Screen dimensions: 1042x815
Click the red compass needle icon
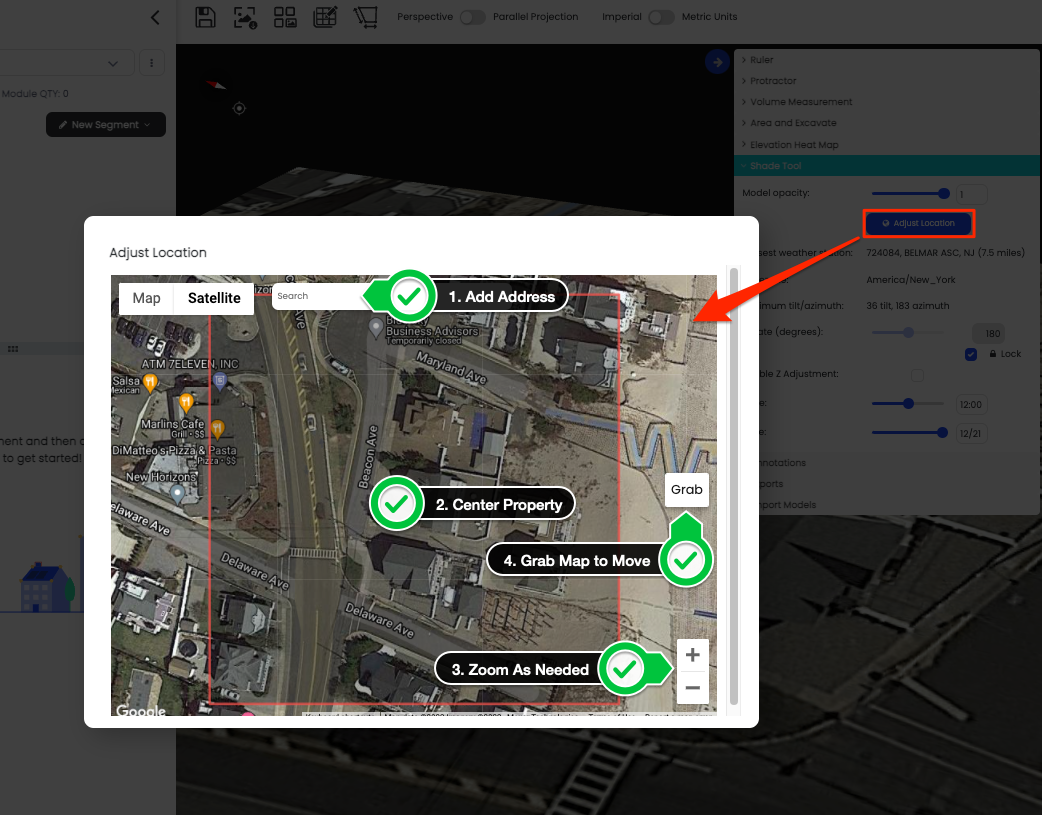216,84
